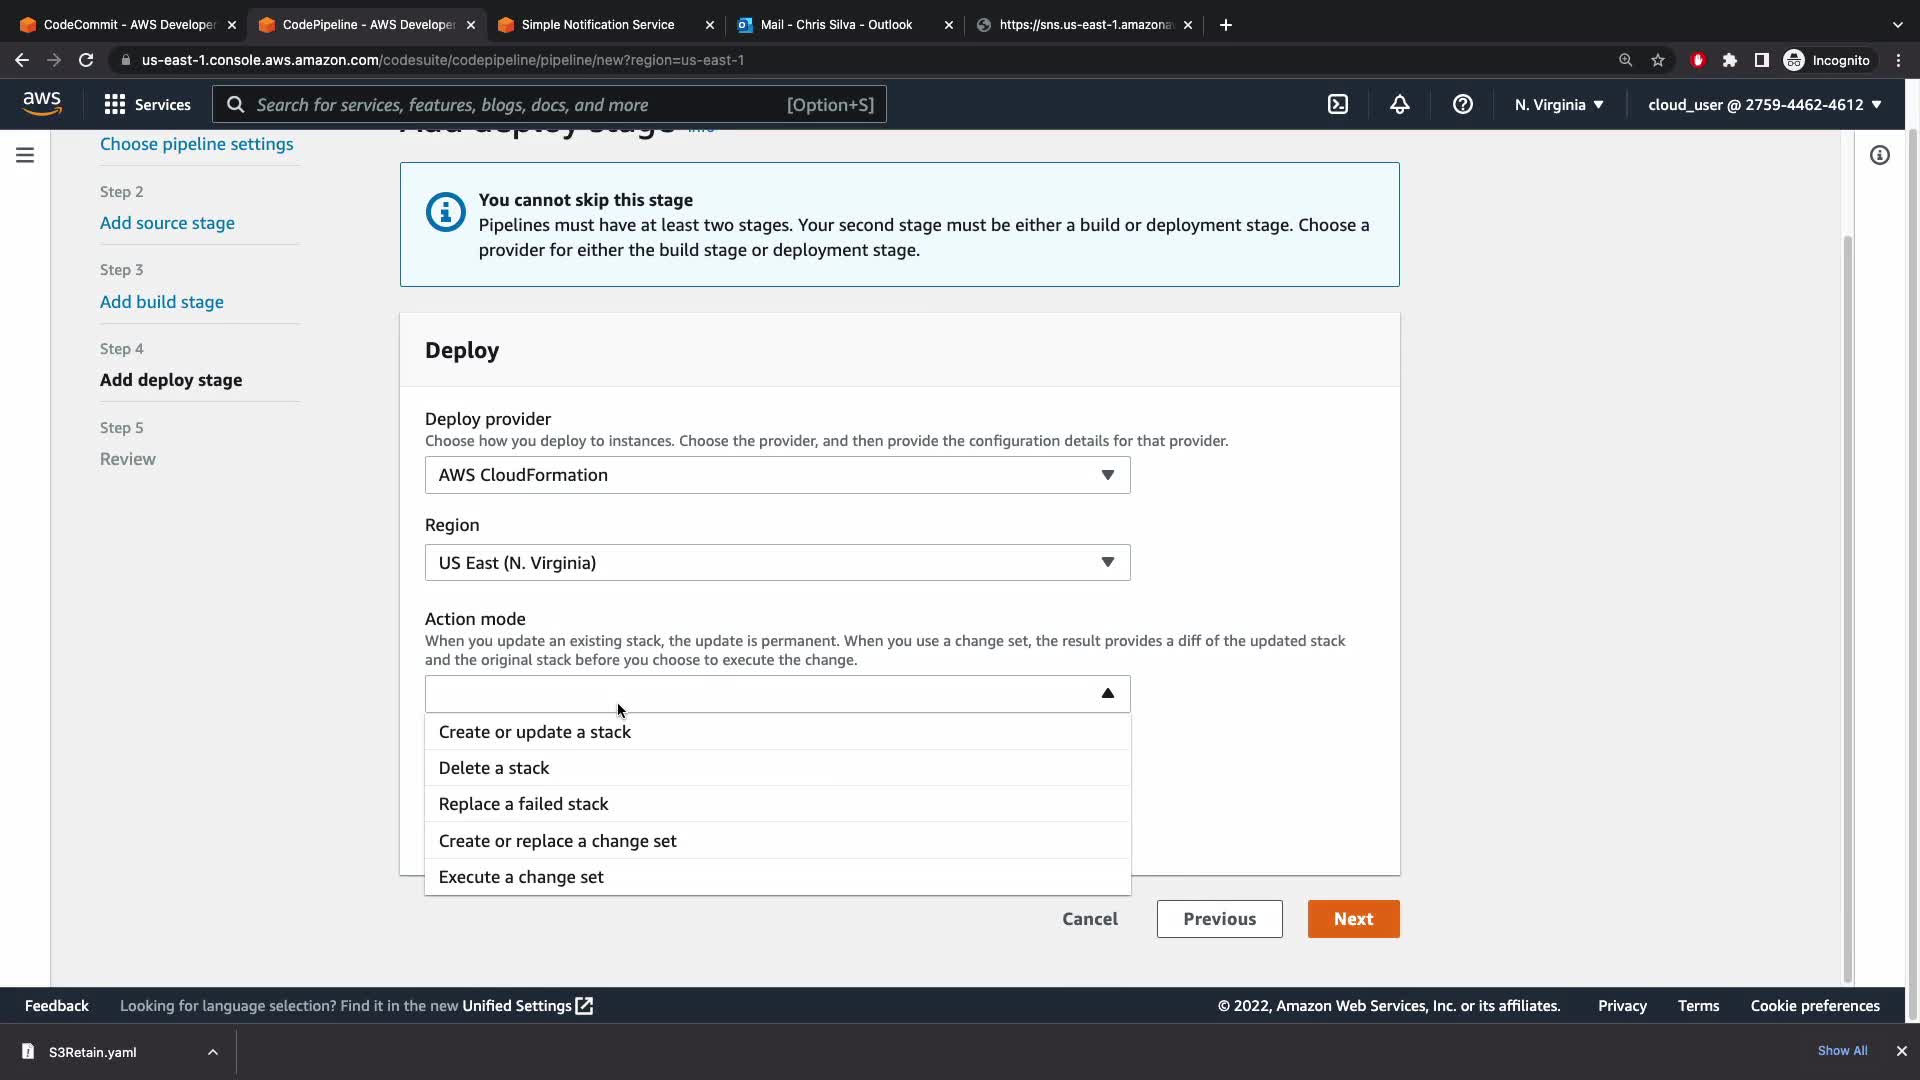Go to Add source stage step
Viewport: 1920px width, 1080px height.
pyautogui.click(x=167, y=223)
